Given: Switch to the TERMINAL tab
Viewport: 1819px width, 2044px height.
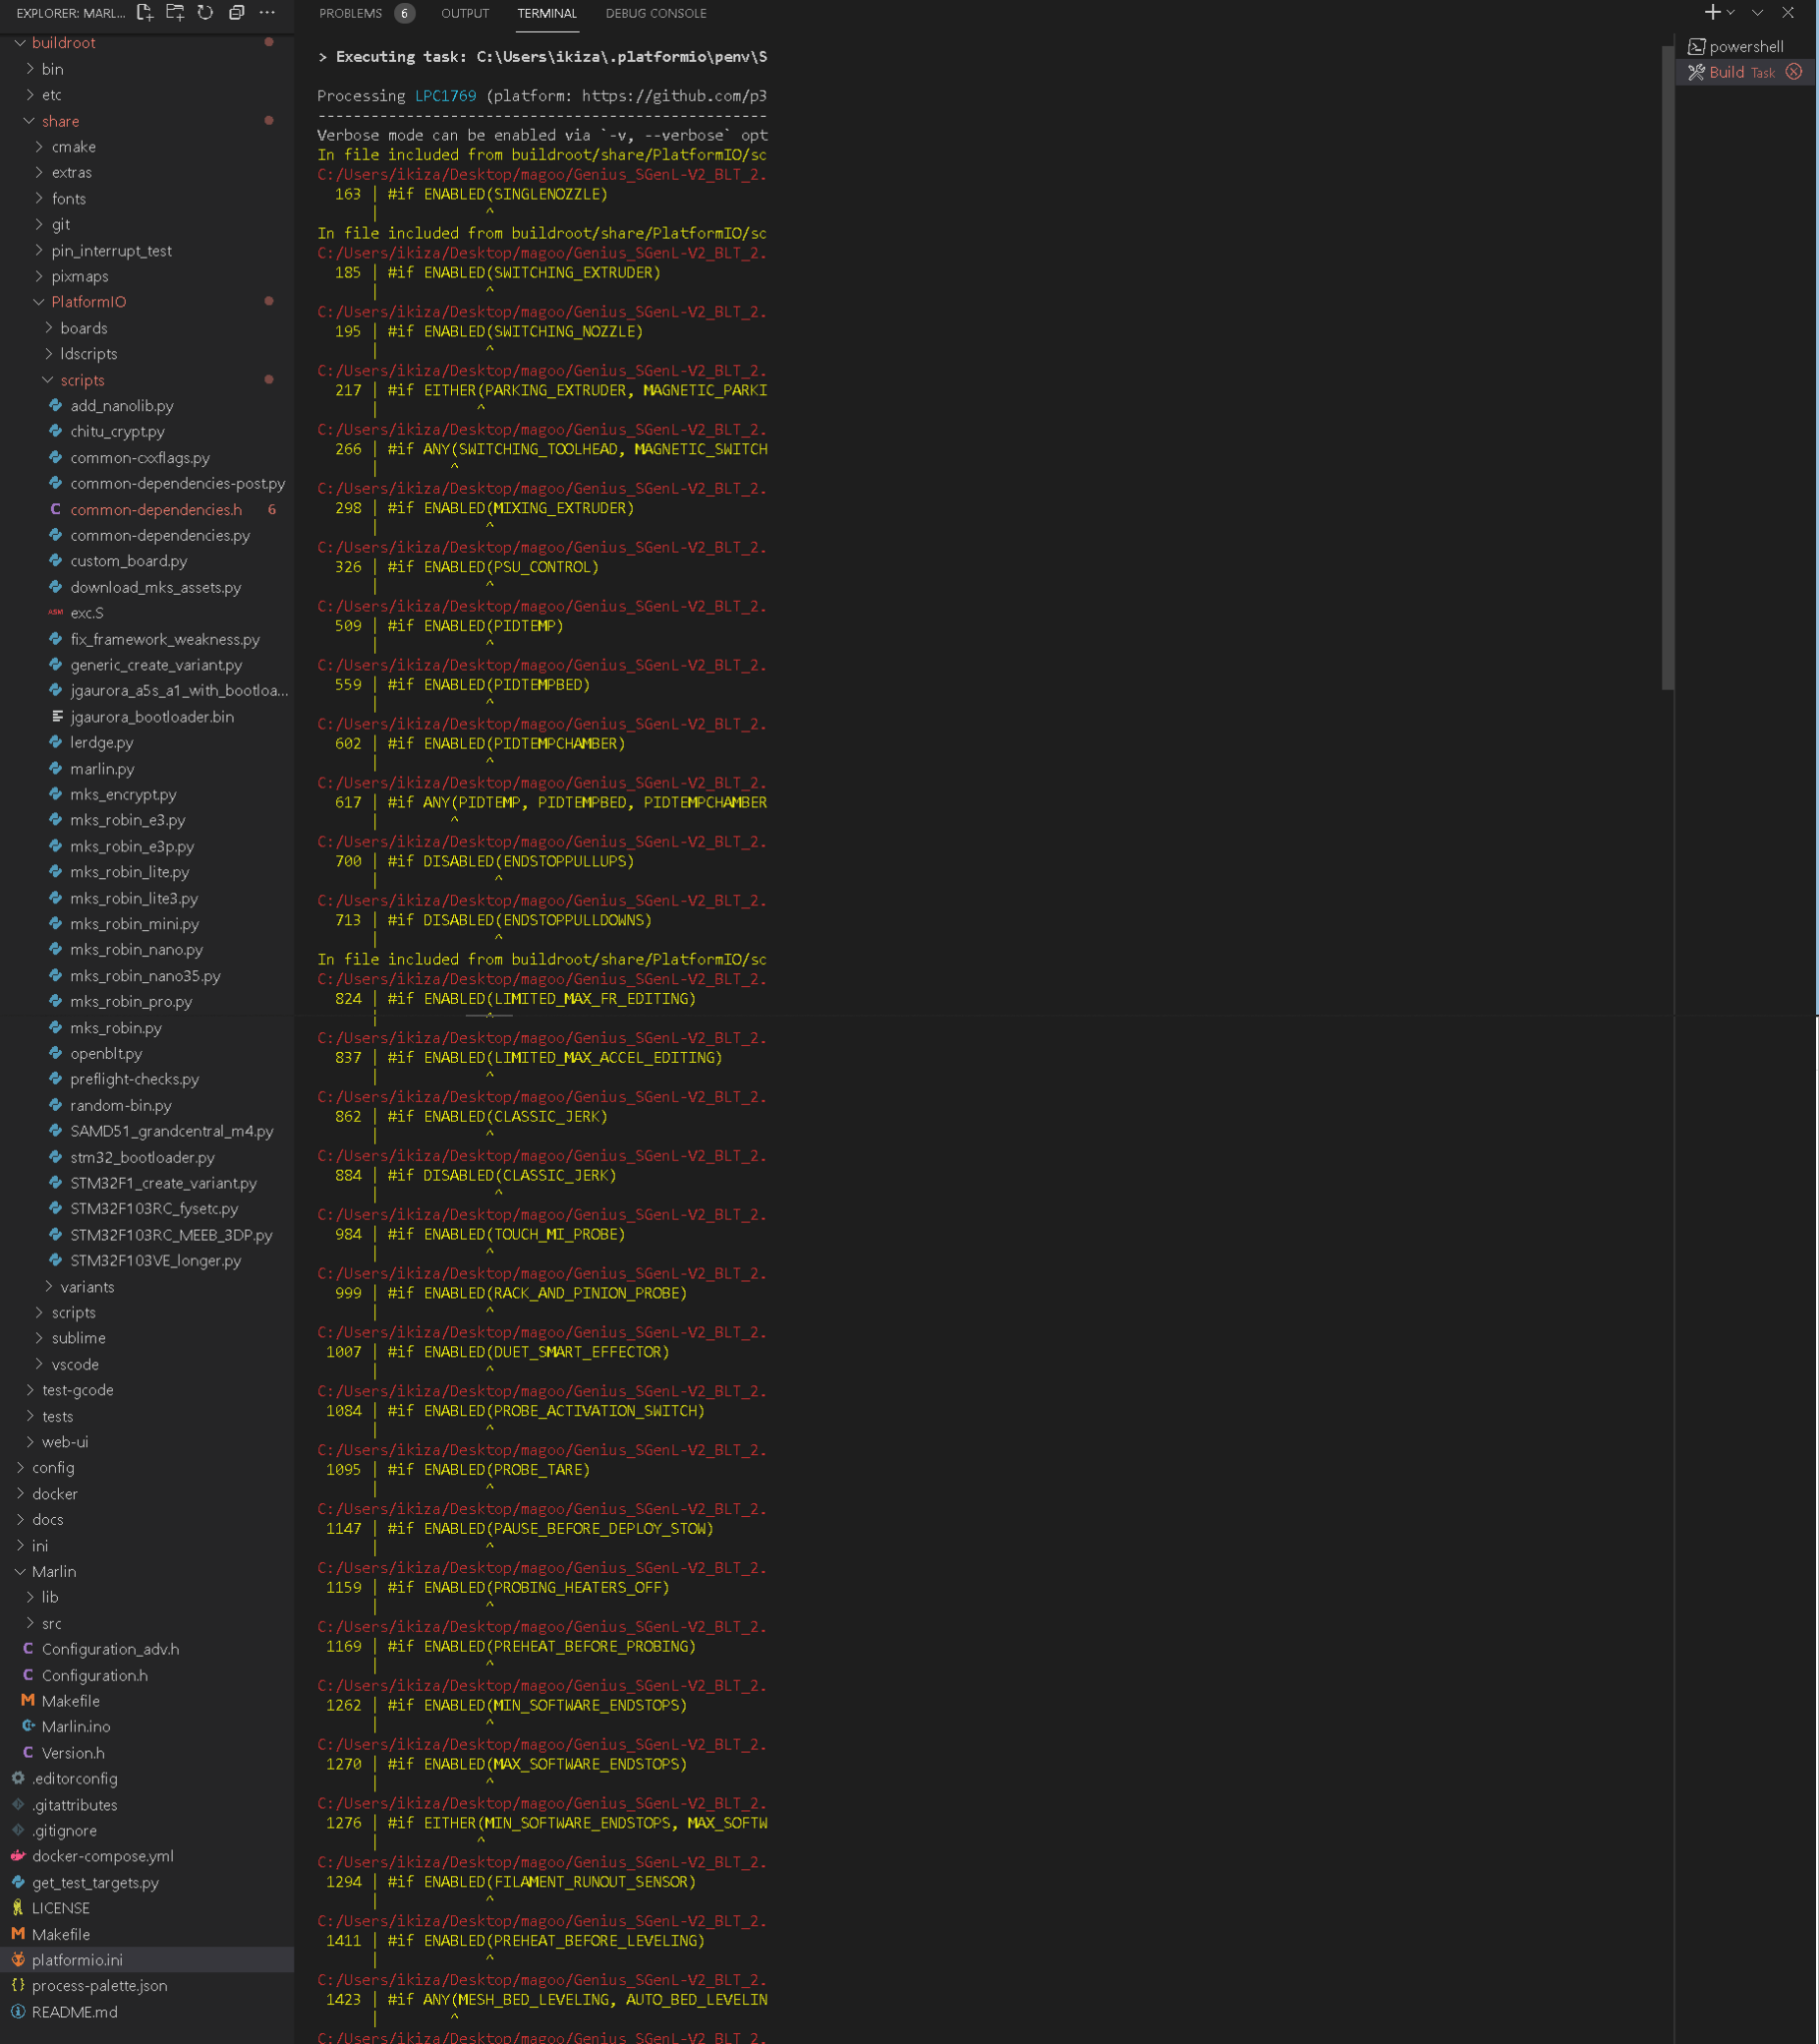Looking at the screenshot, I should [x=547, y=13].
